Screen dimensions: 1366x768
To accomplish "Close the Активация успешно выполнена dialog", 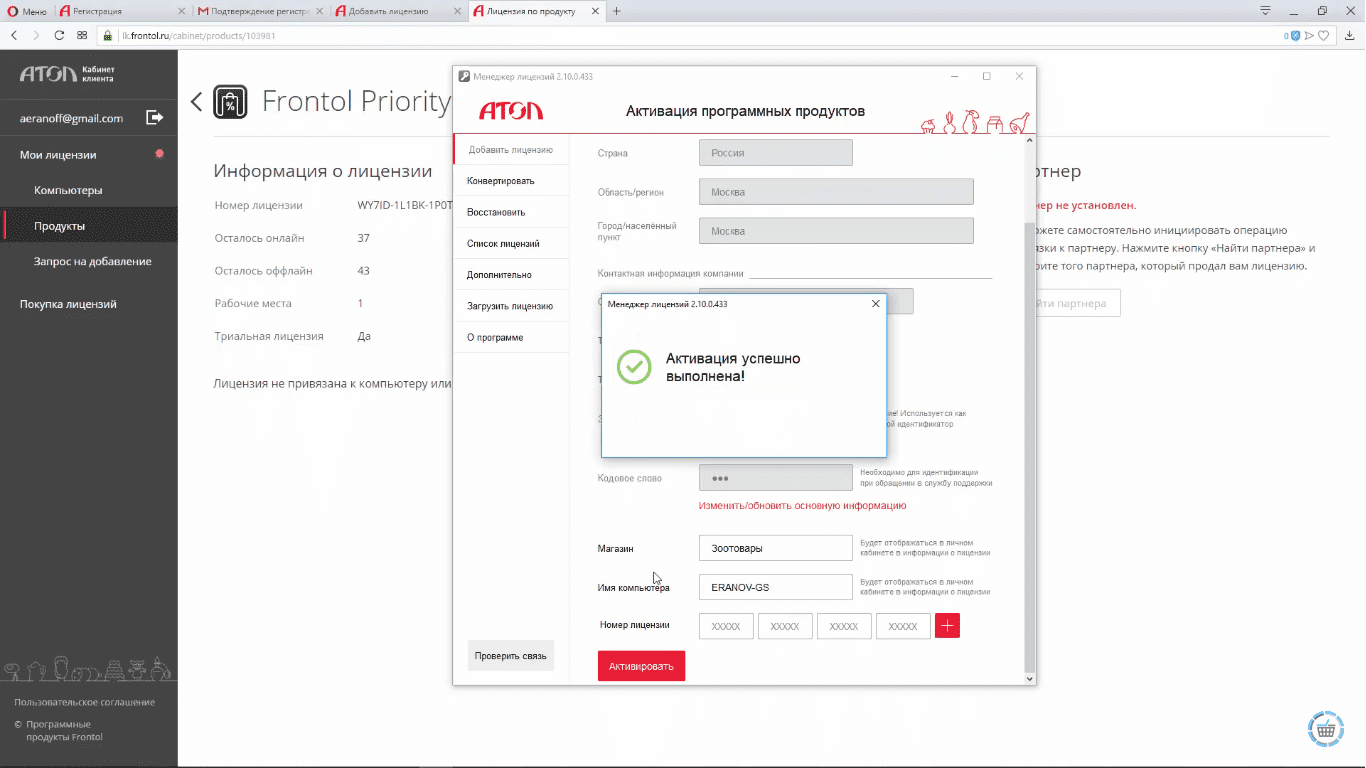I will (876, 304).
